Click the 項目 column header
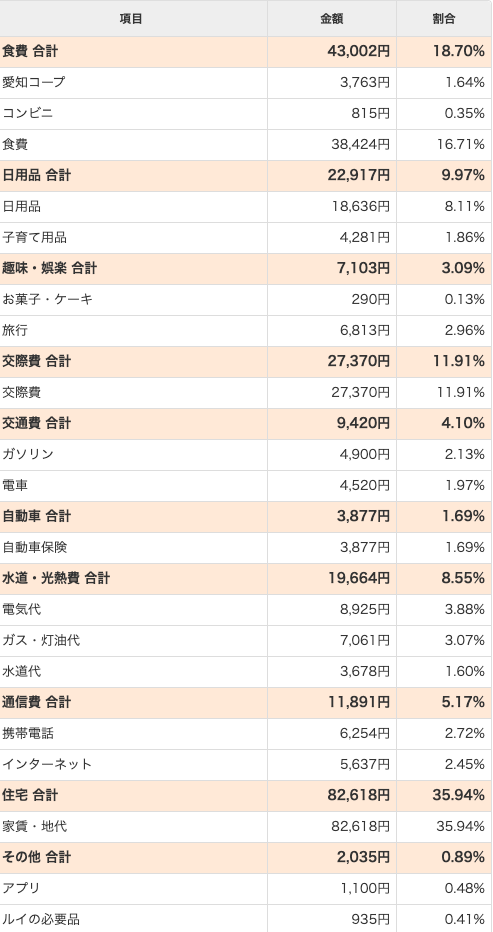 133,18
